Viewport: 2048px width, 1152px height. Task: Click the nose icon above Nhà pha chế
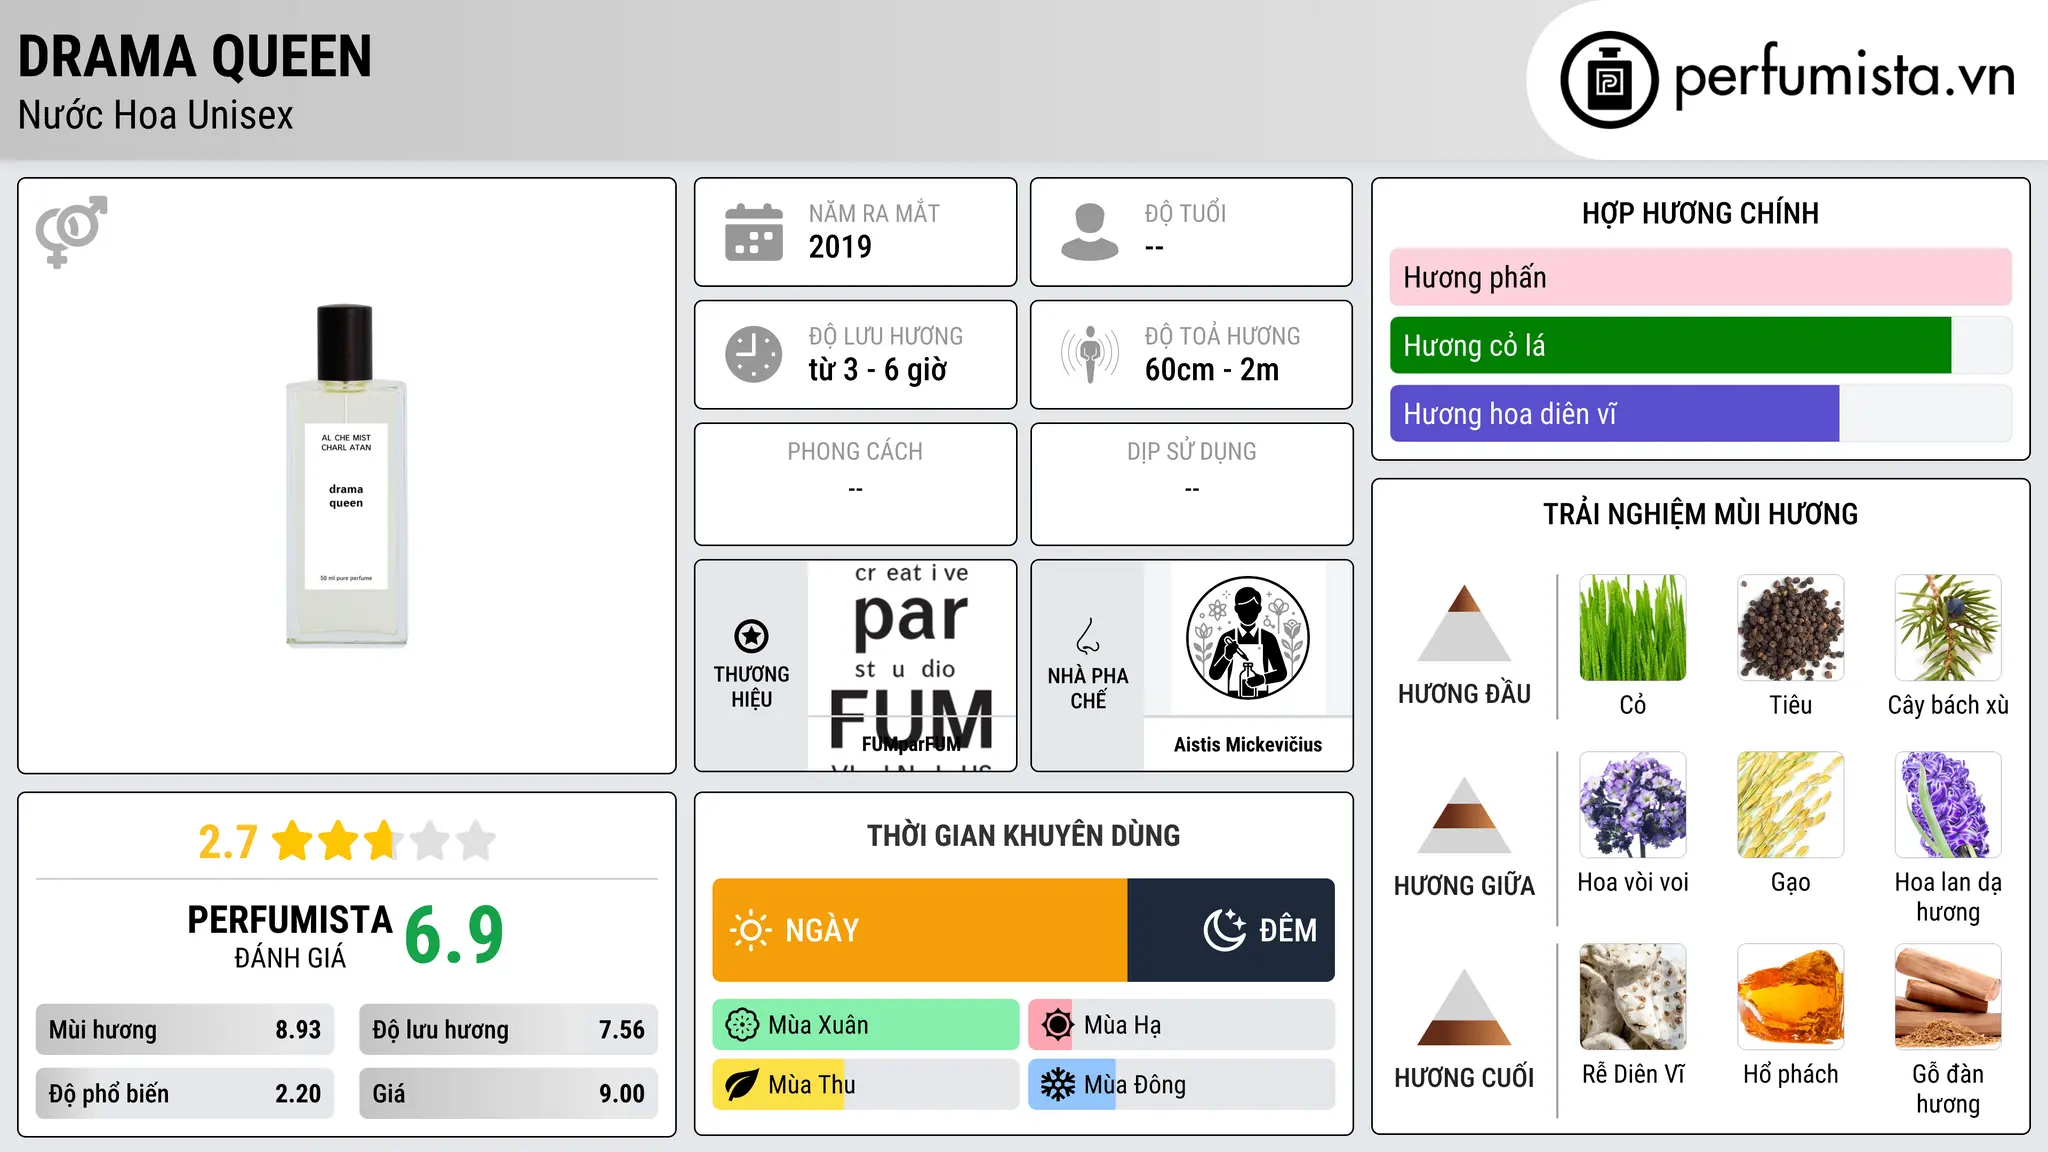click(1088, 635)
